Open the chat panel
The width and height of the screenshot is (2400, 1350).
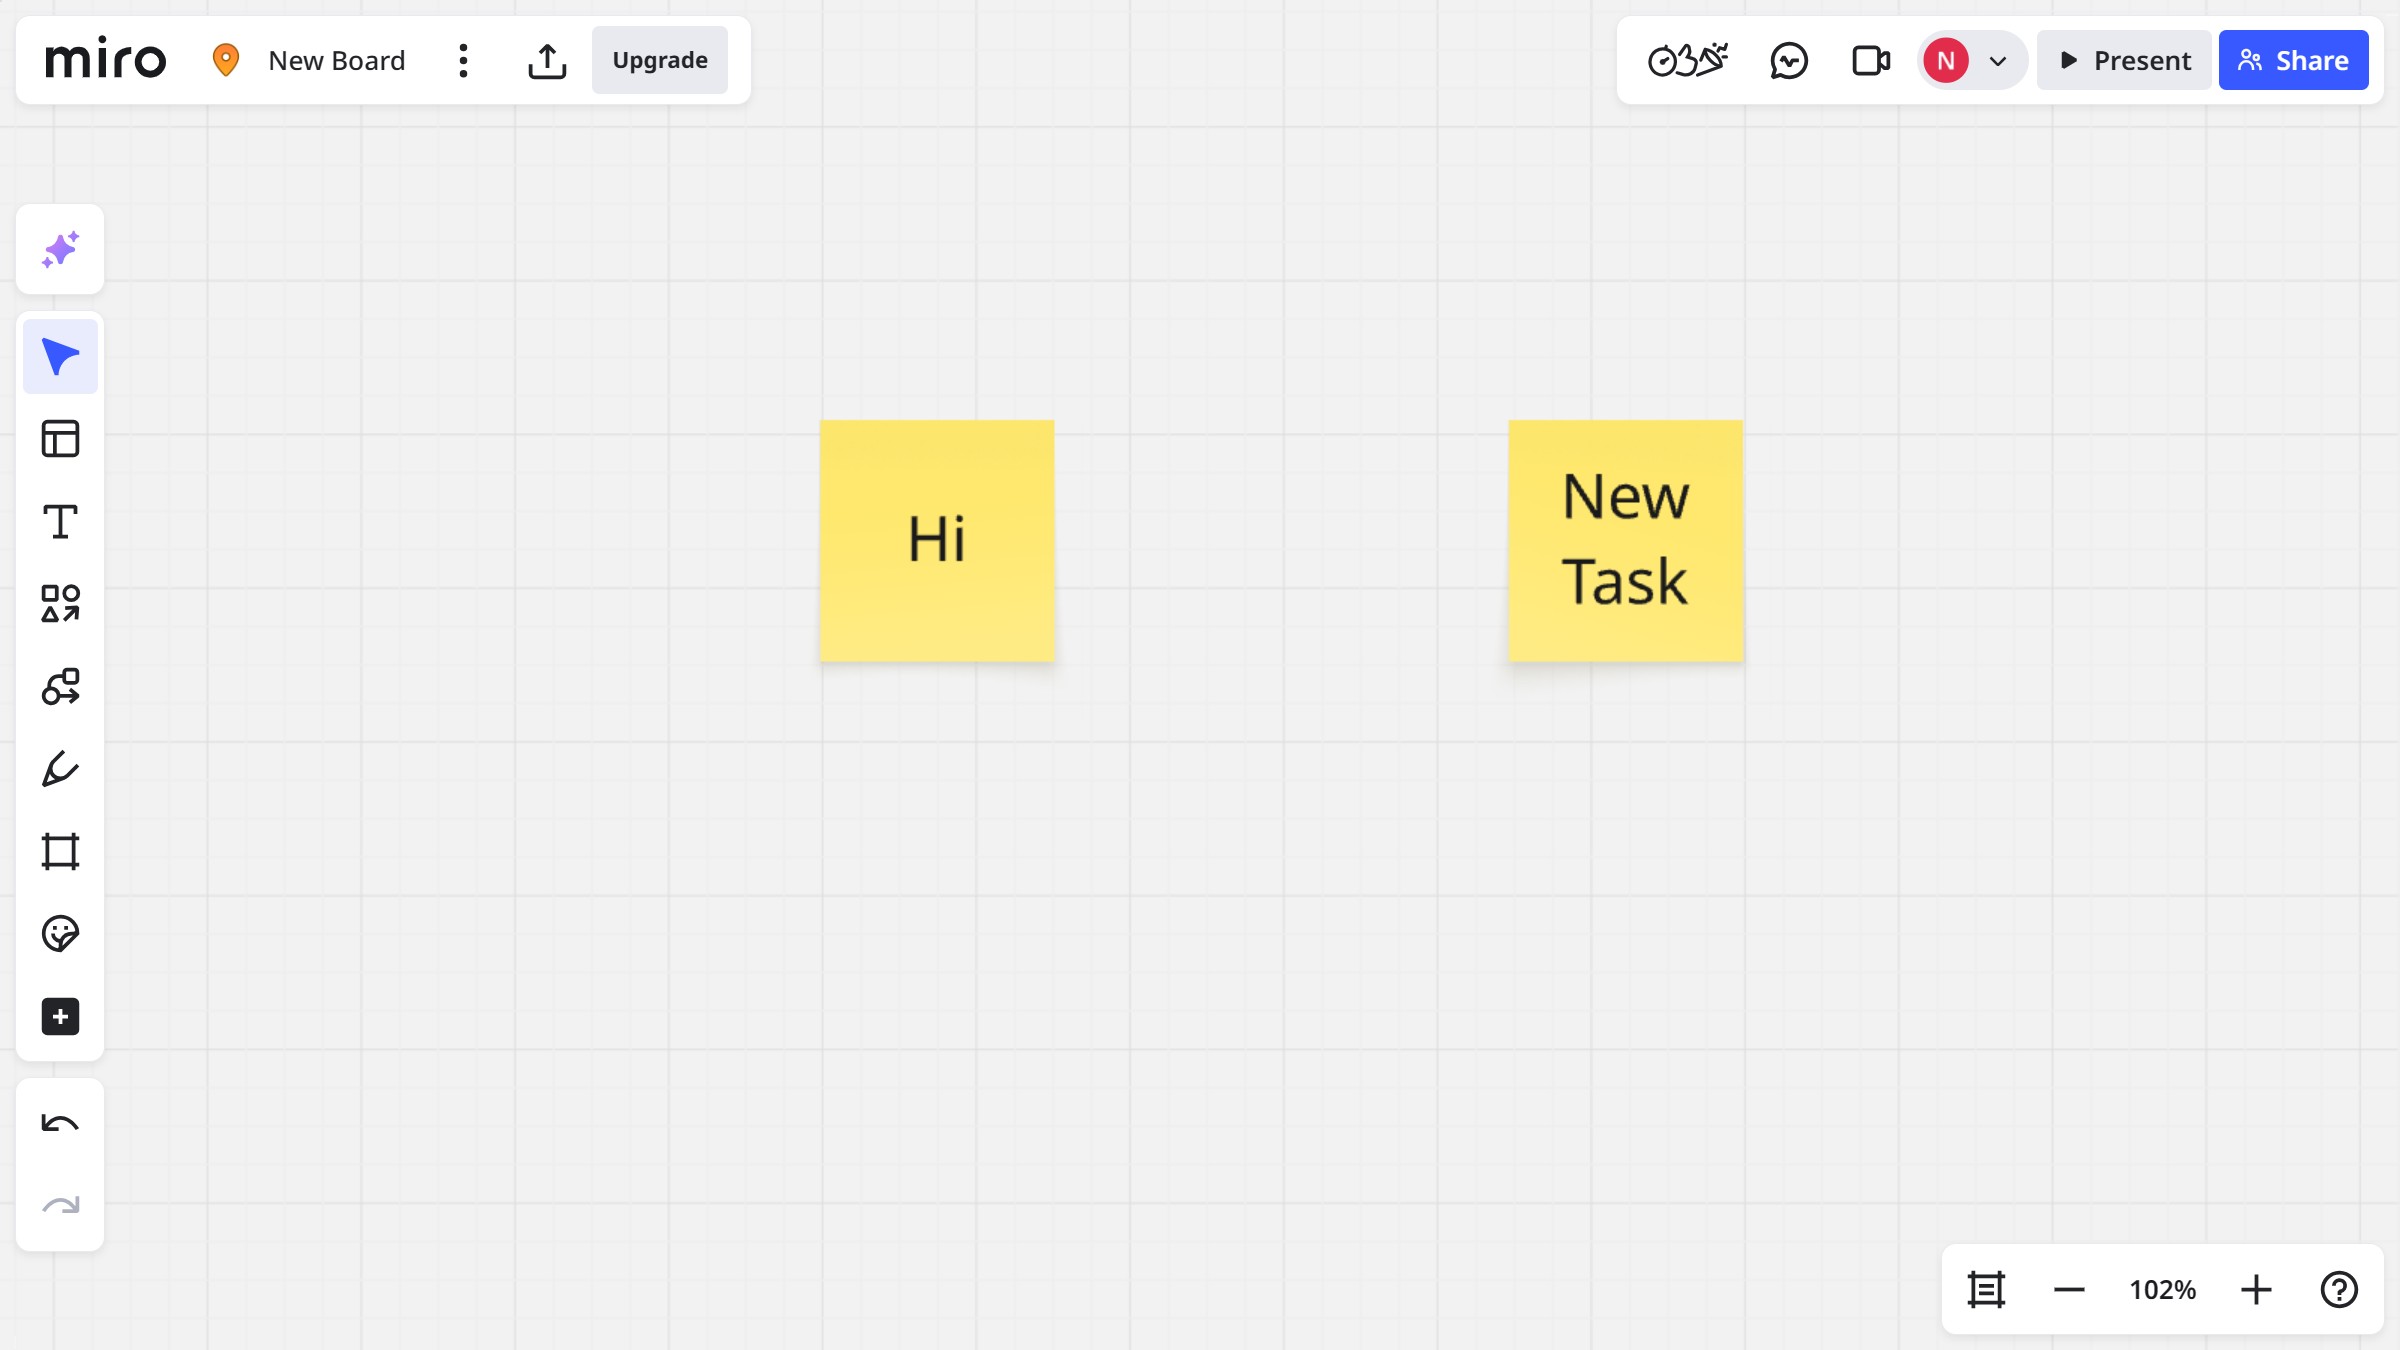point(1789,60)
